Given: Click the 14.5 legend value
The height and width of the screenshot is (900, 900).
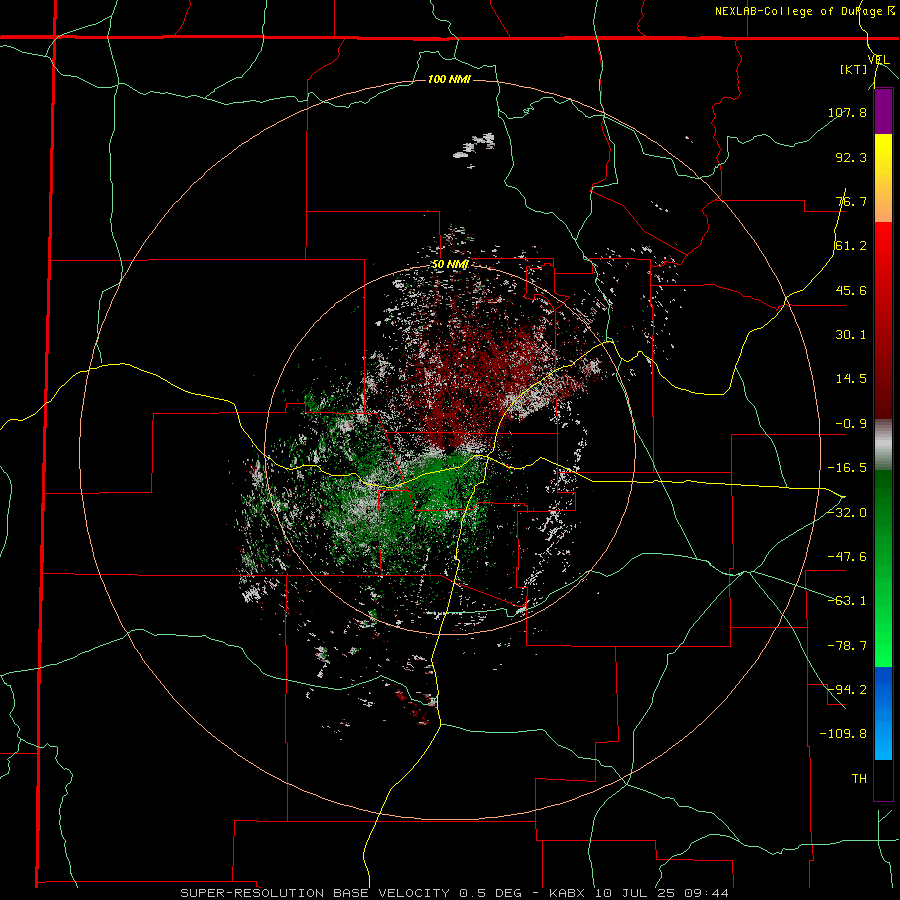Looking at the screenshot, I should tap(851, 379).
